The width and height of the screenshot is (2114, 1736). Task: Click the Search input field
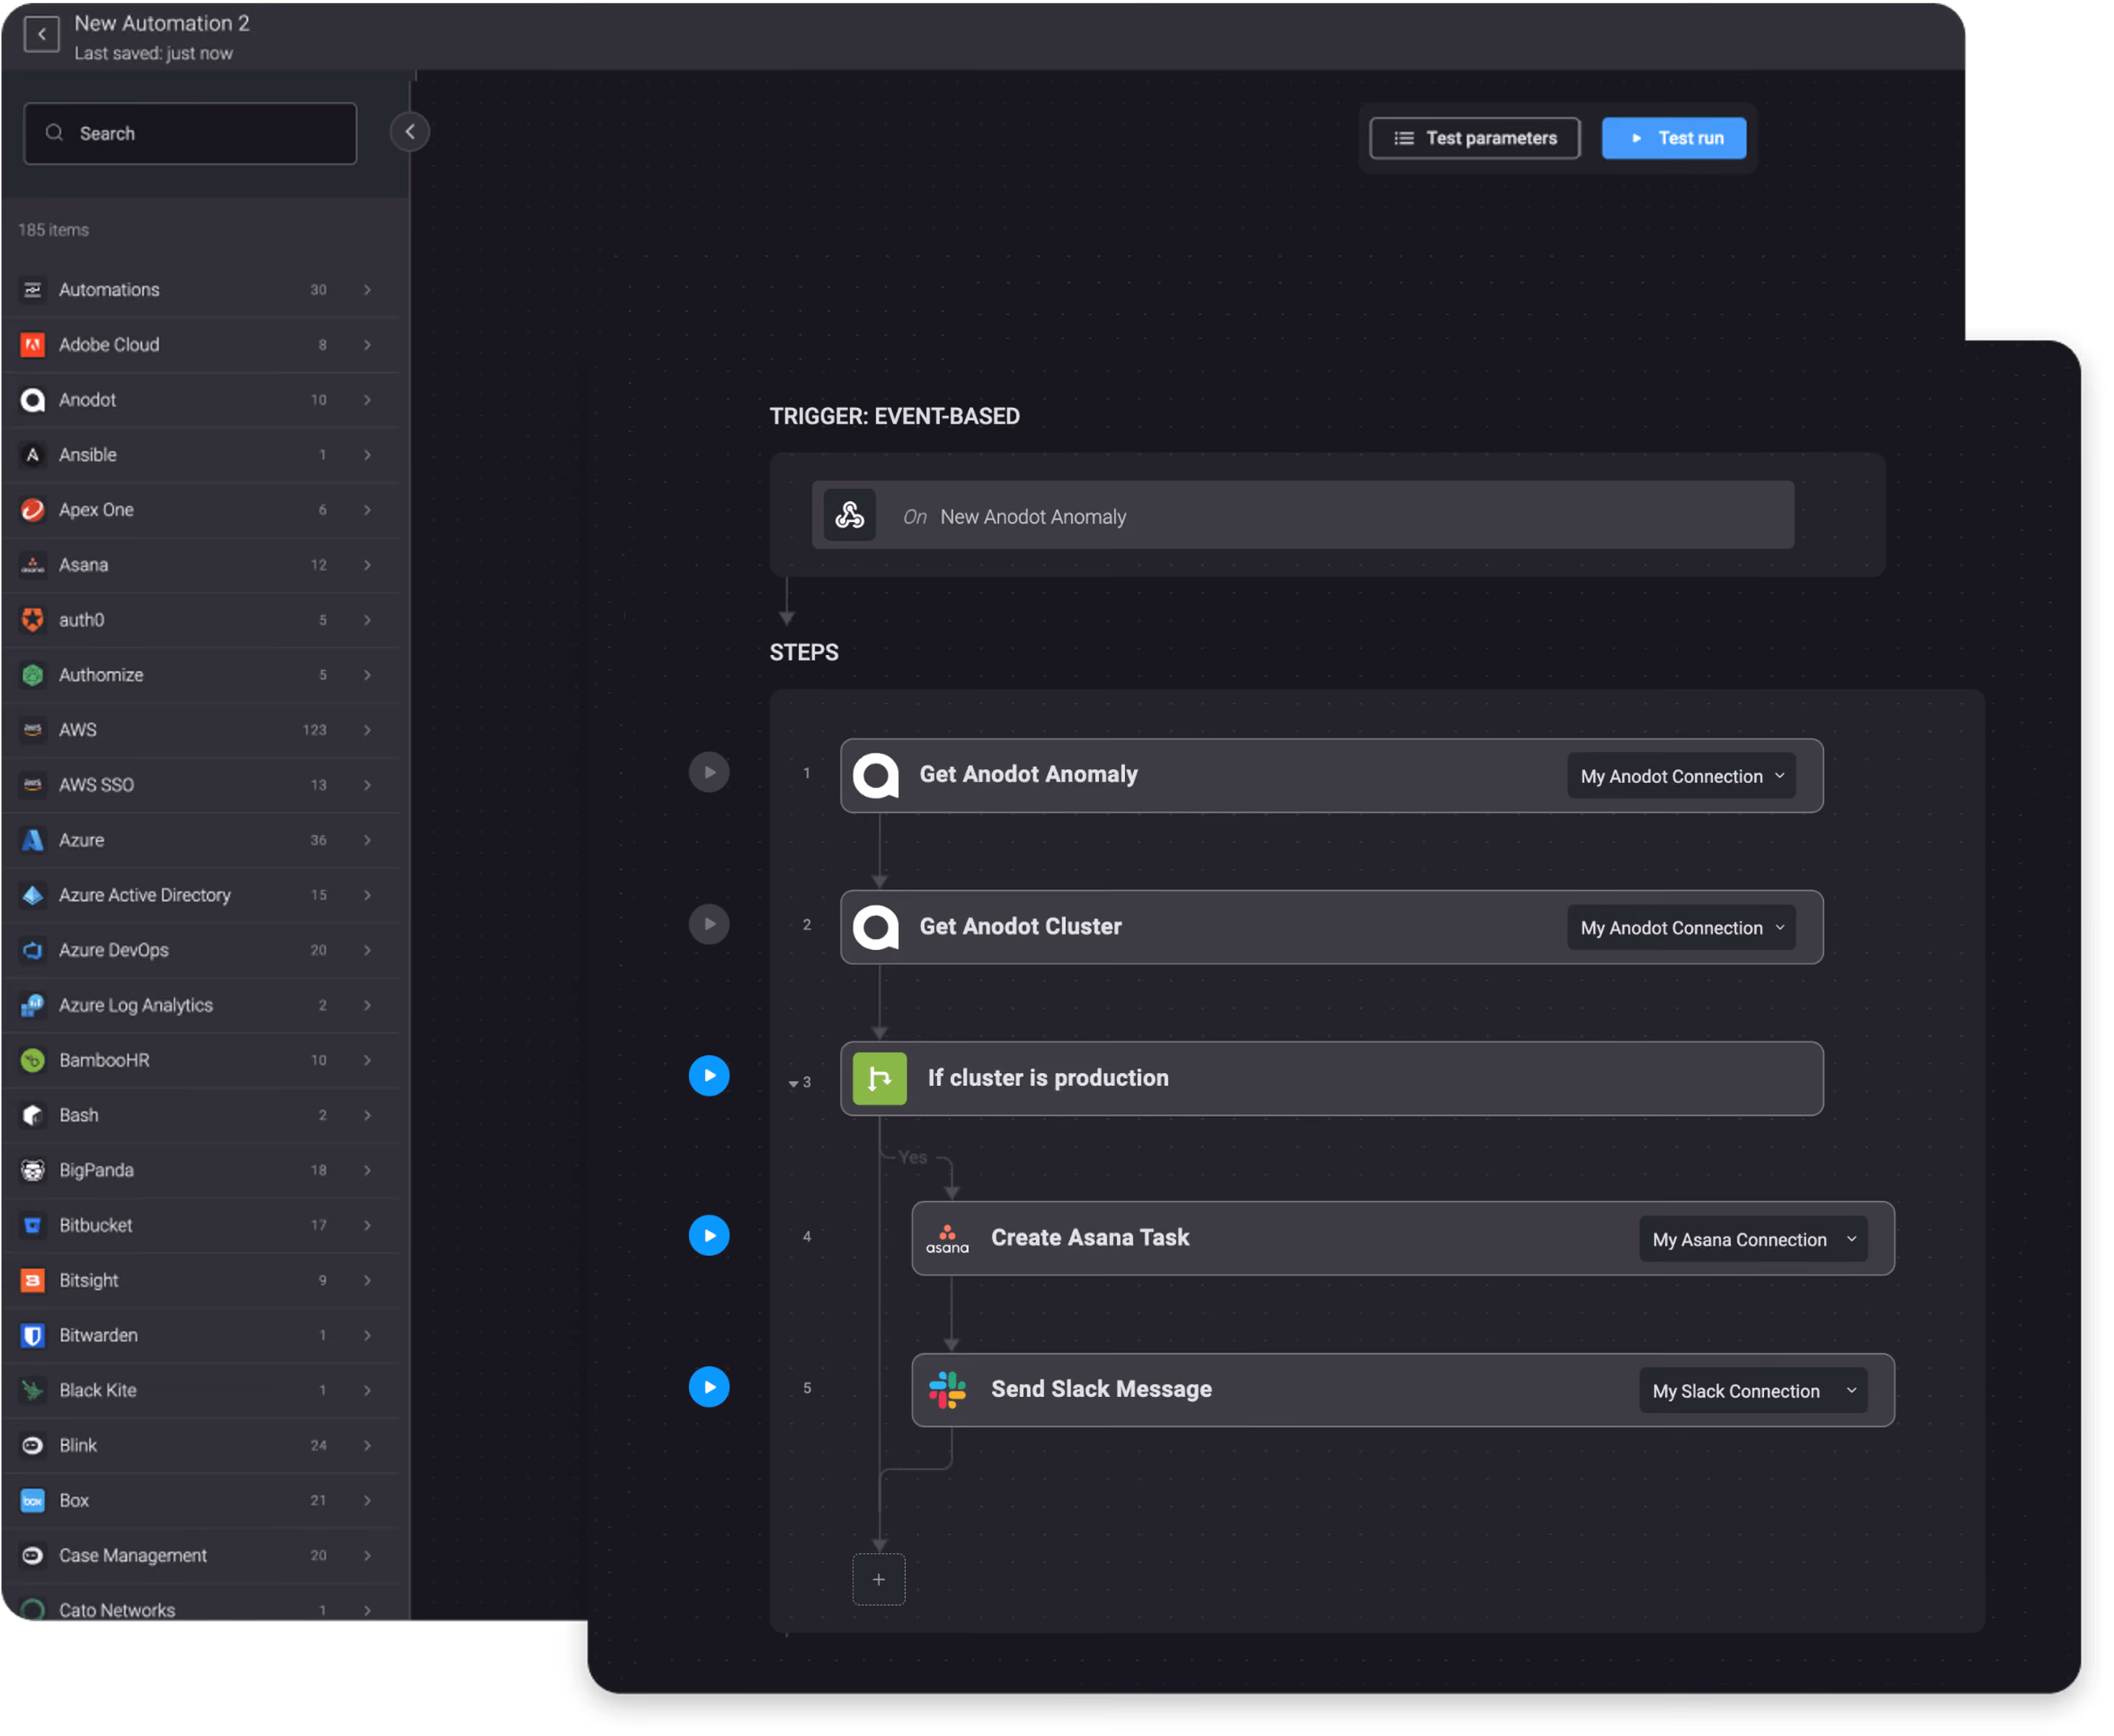[x=190, y=133]
